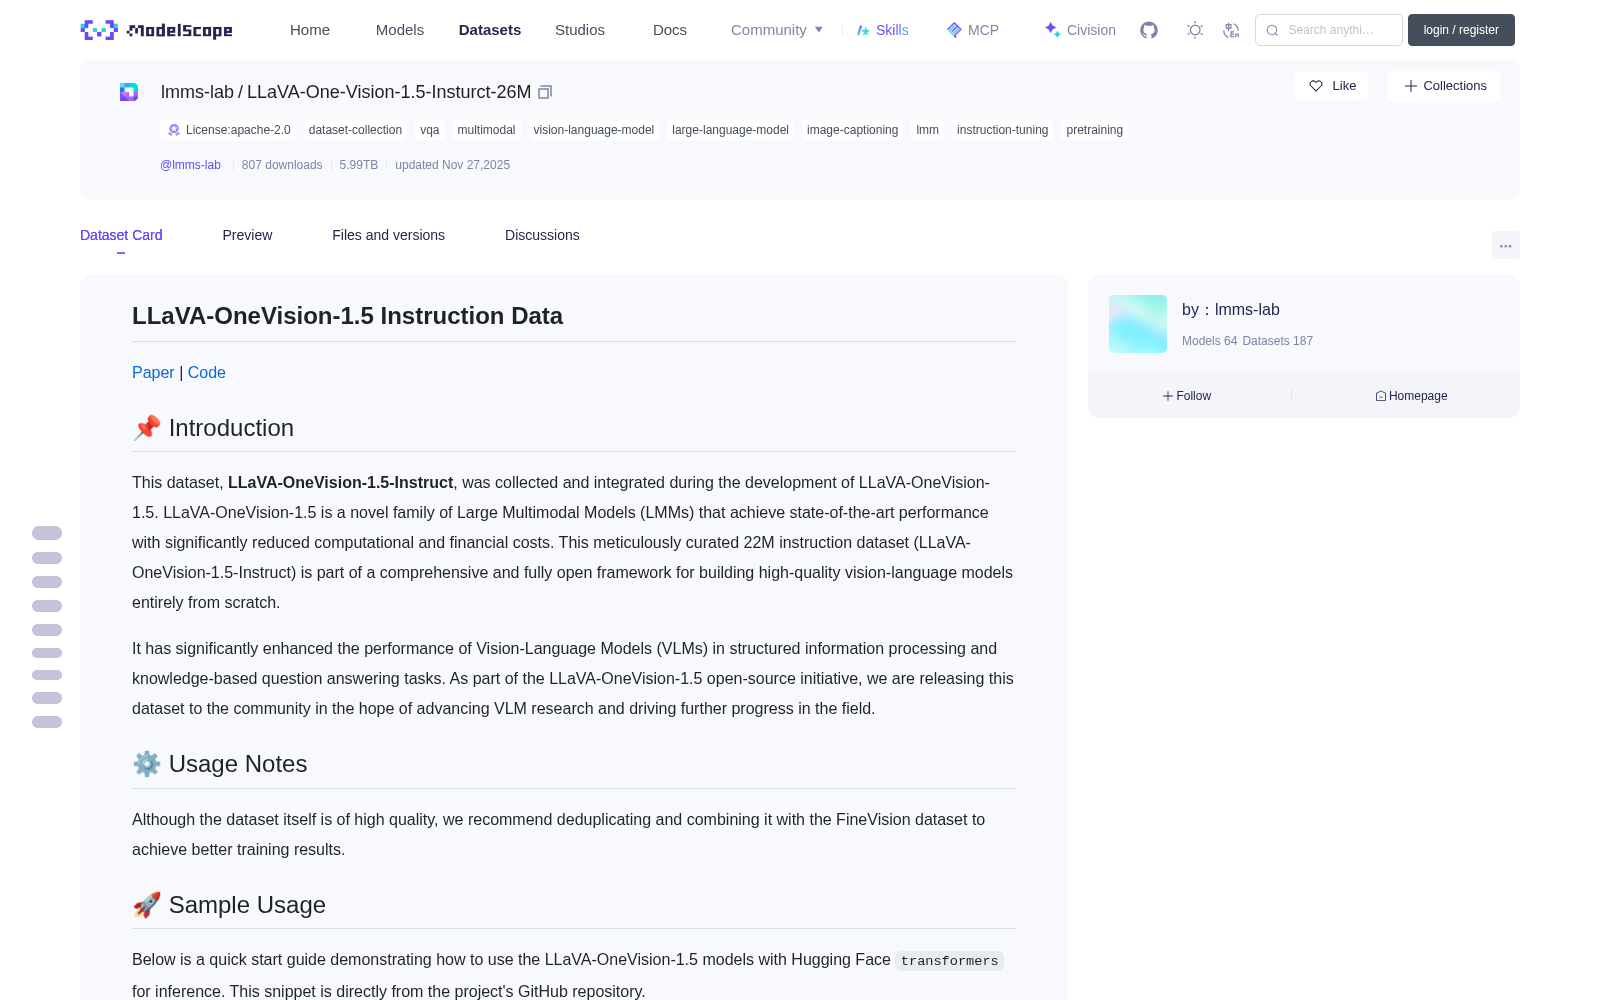
Task: Click the MCP diamond icon
Action: coord(954,30)
